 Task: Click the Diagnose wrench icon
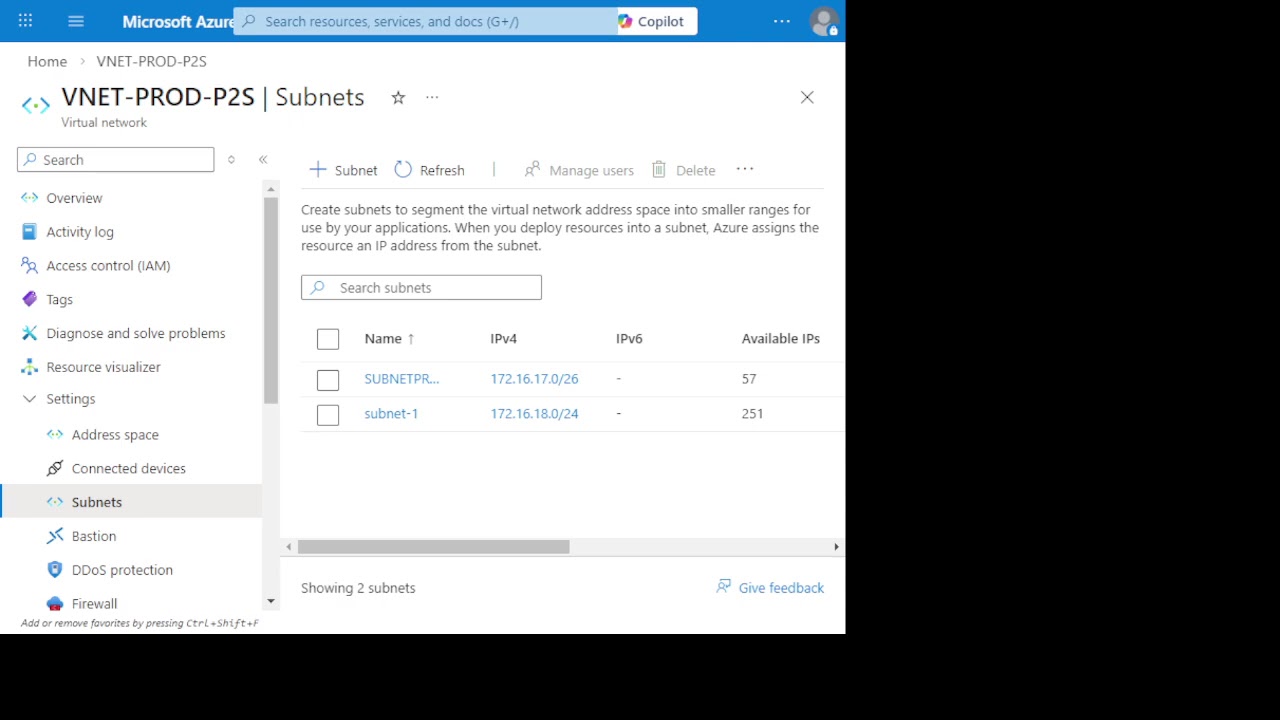click(29, 334)
